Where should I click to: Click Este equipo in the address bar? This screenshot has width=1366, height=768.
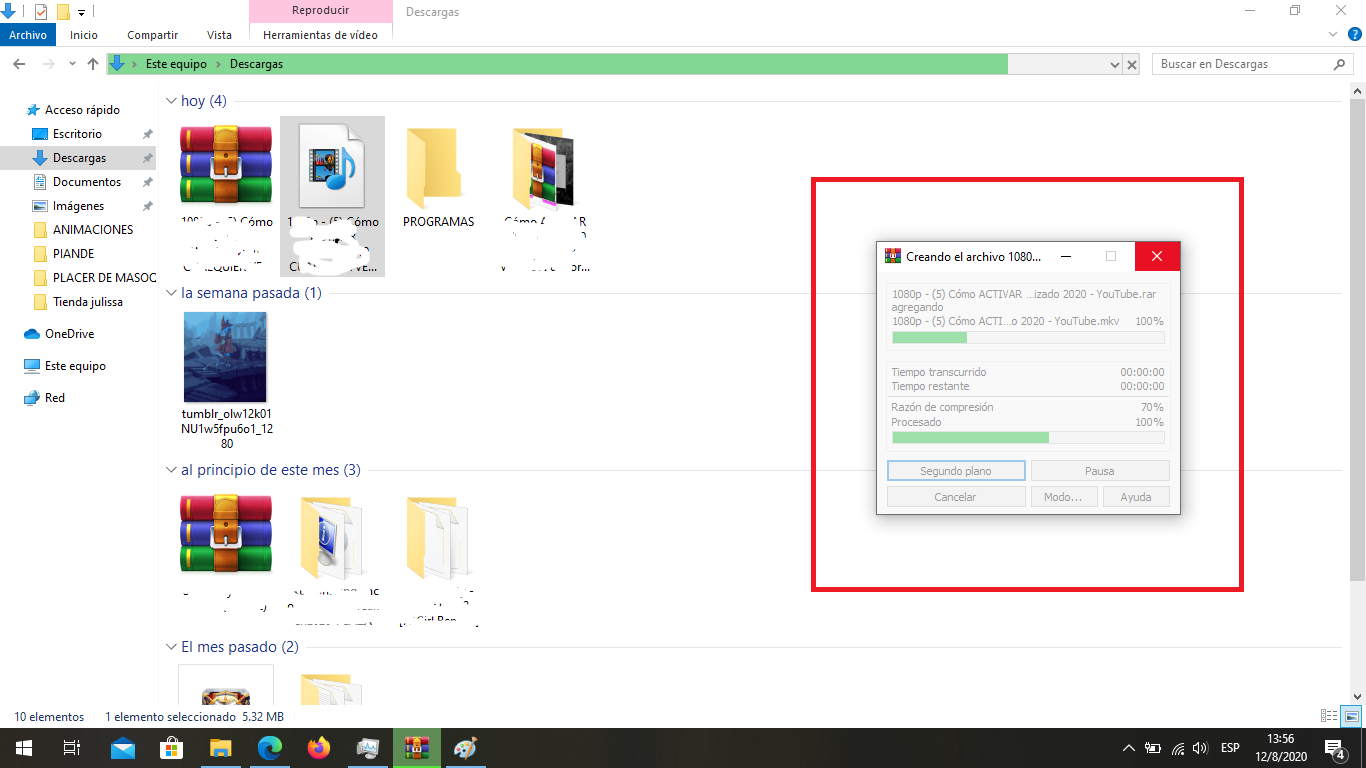point(176,64)
